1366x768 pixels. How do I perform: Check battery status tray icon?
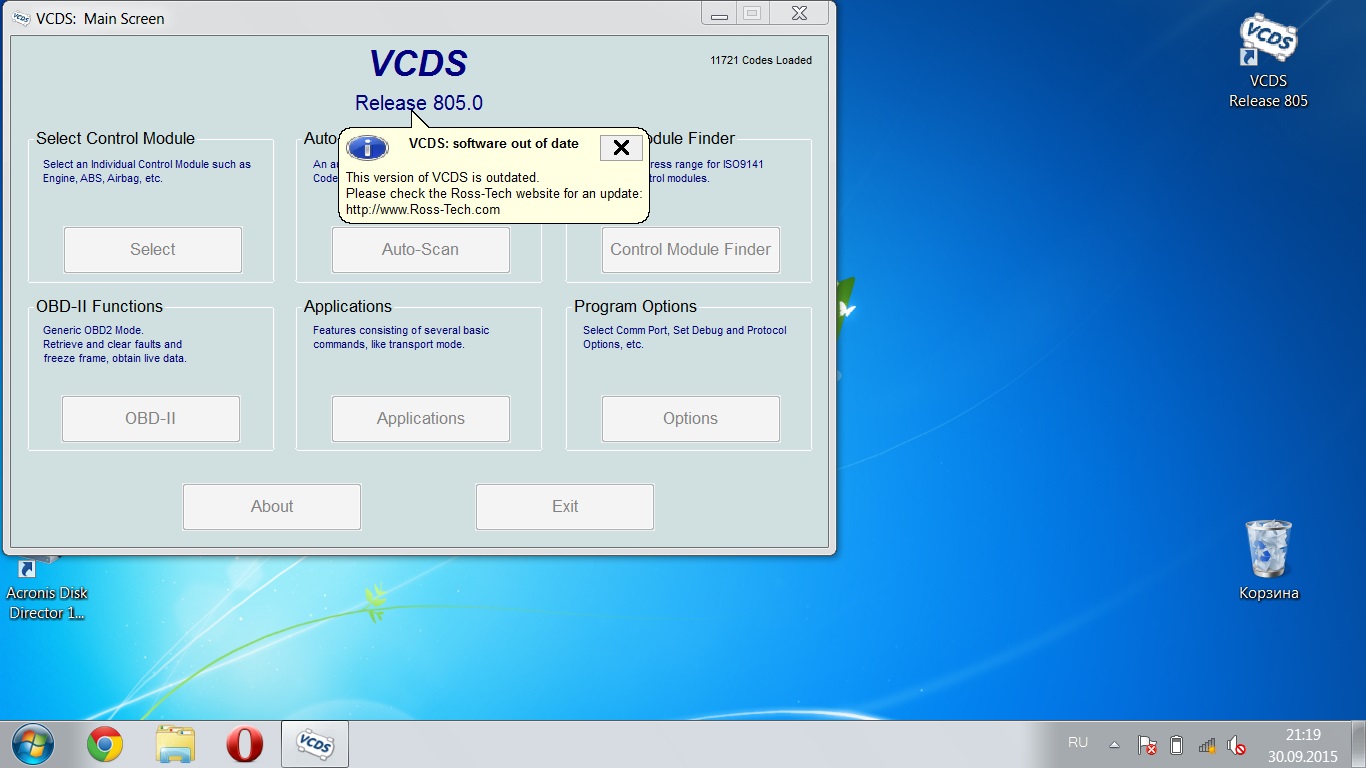[1176, 745]
